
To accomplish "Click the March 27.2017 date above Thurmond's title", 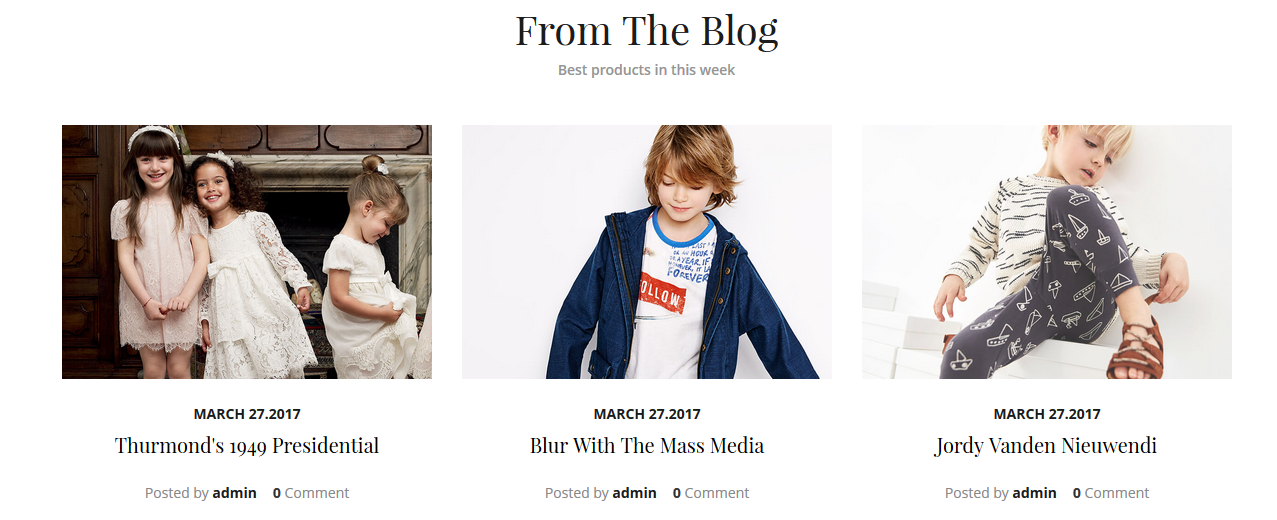I will (x=247, y=414).
